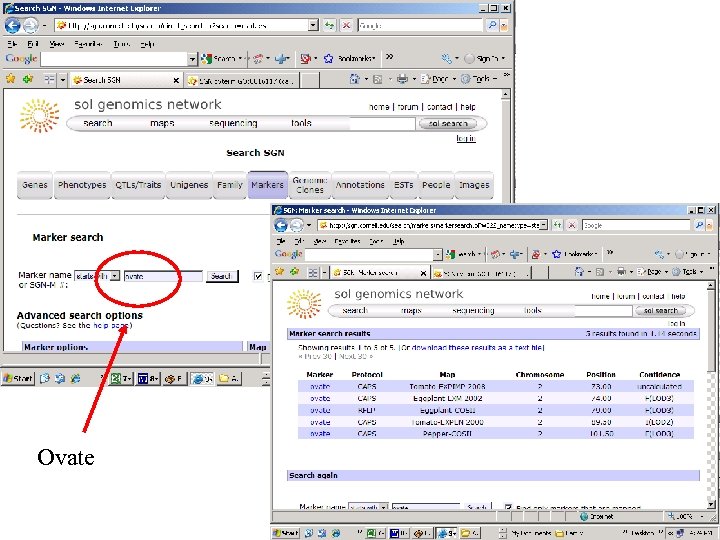Open View menu in Marker search window

pos(320,241)
